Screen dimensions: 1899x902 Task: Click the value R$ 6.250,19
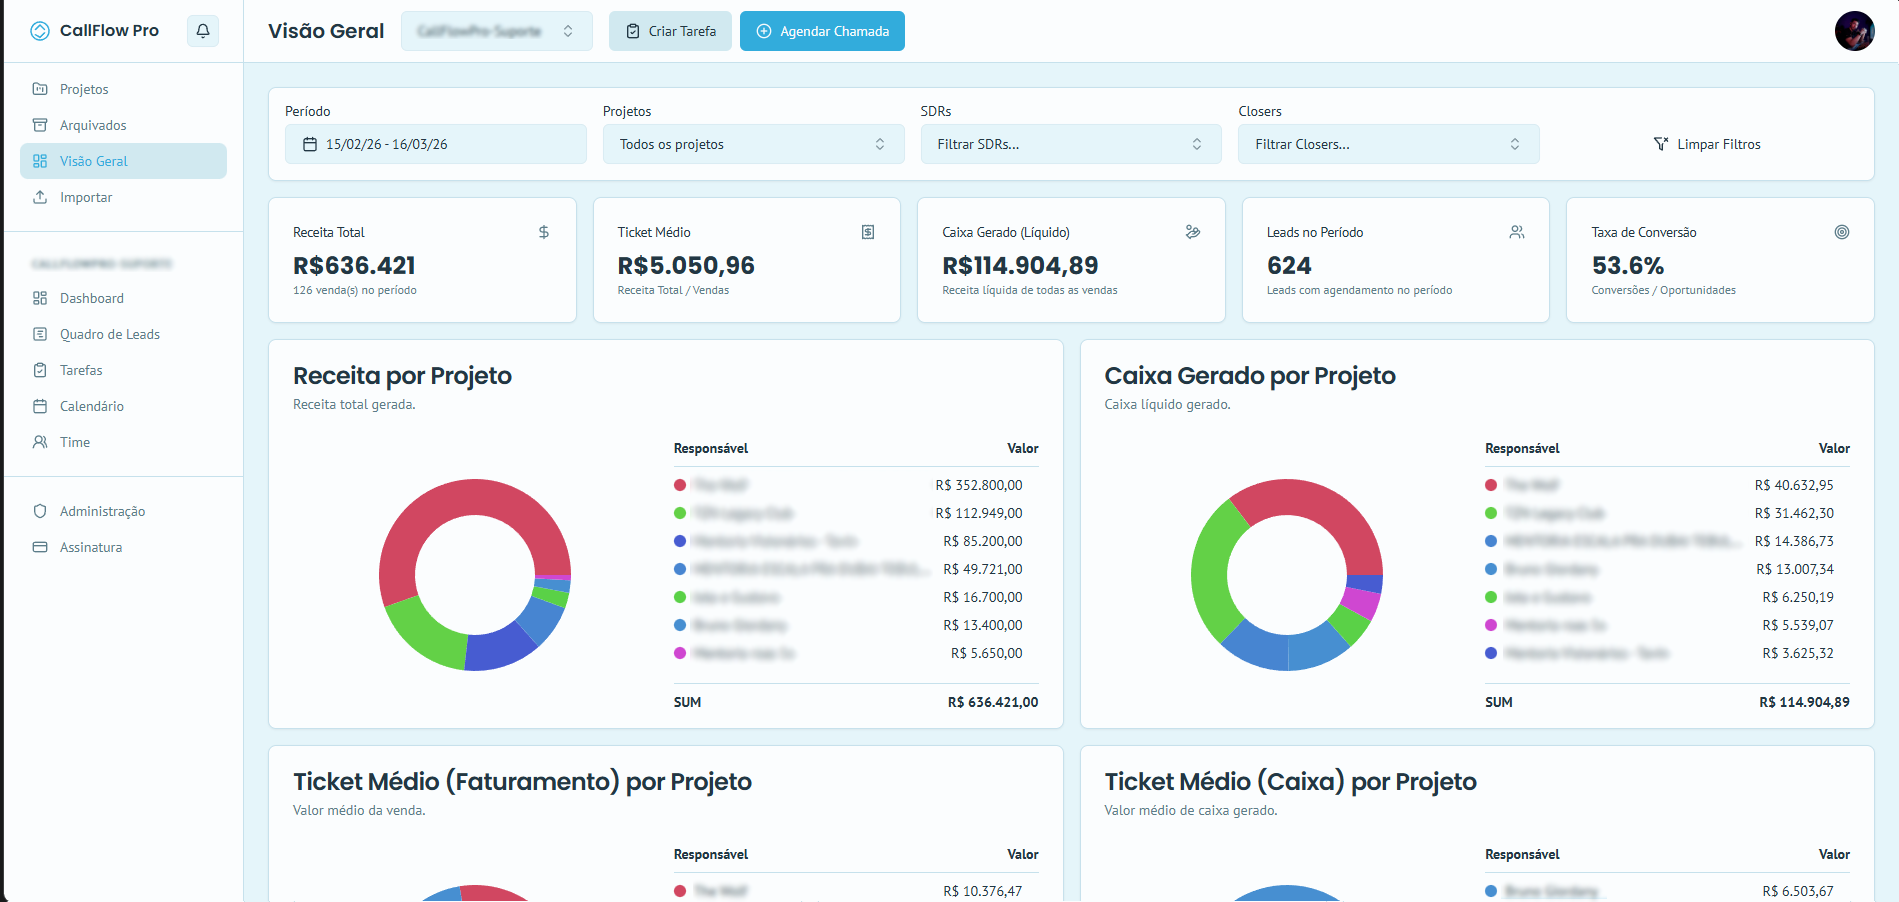click(1798, 597)
